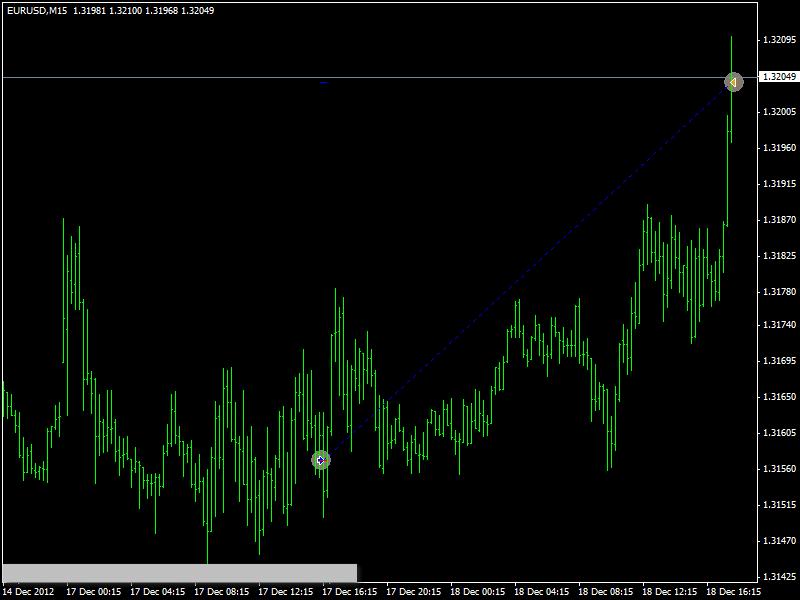This screenshot has height=600, width=800.
Task: Click the 1.31515 price scale label
Action: [779, 505]
